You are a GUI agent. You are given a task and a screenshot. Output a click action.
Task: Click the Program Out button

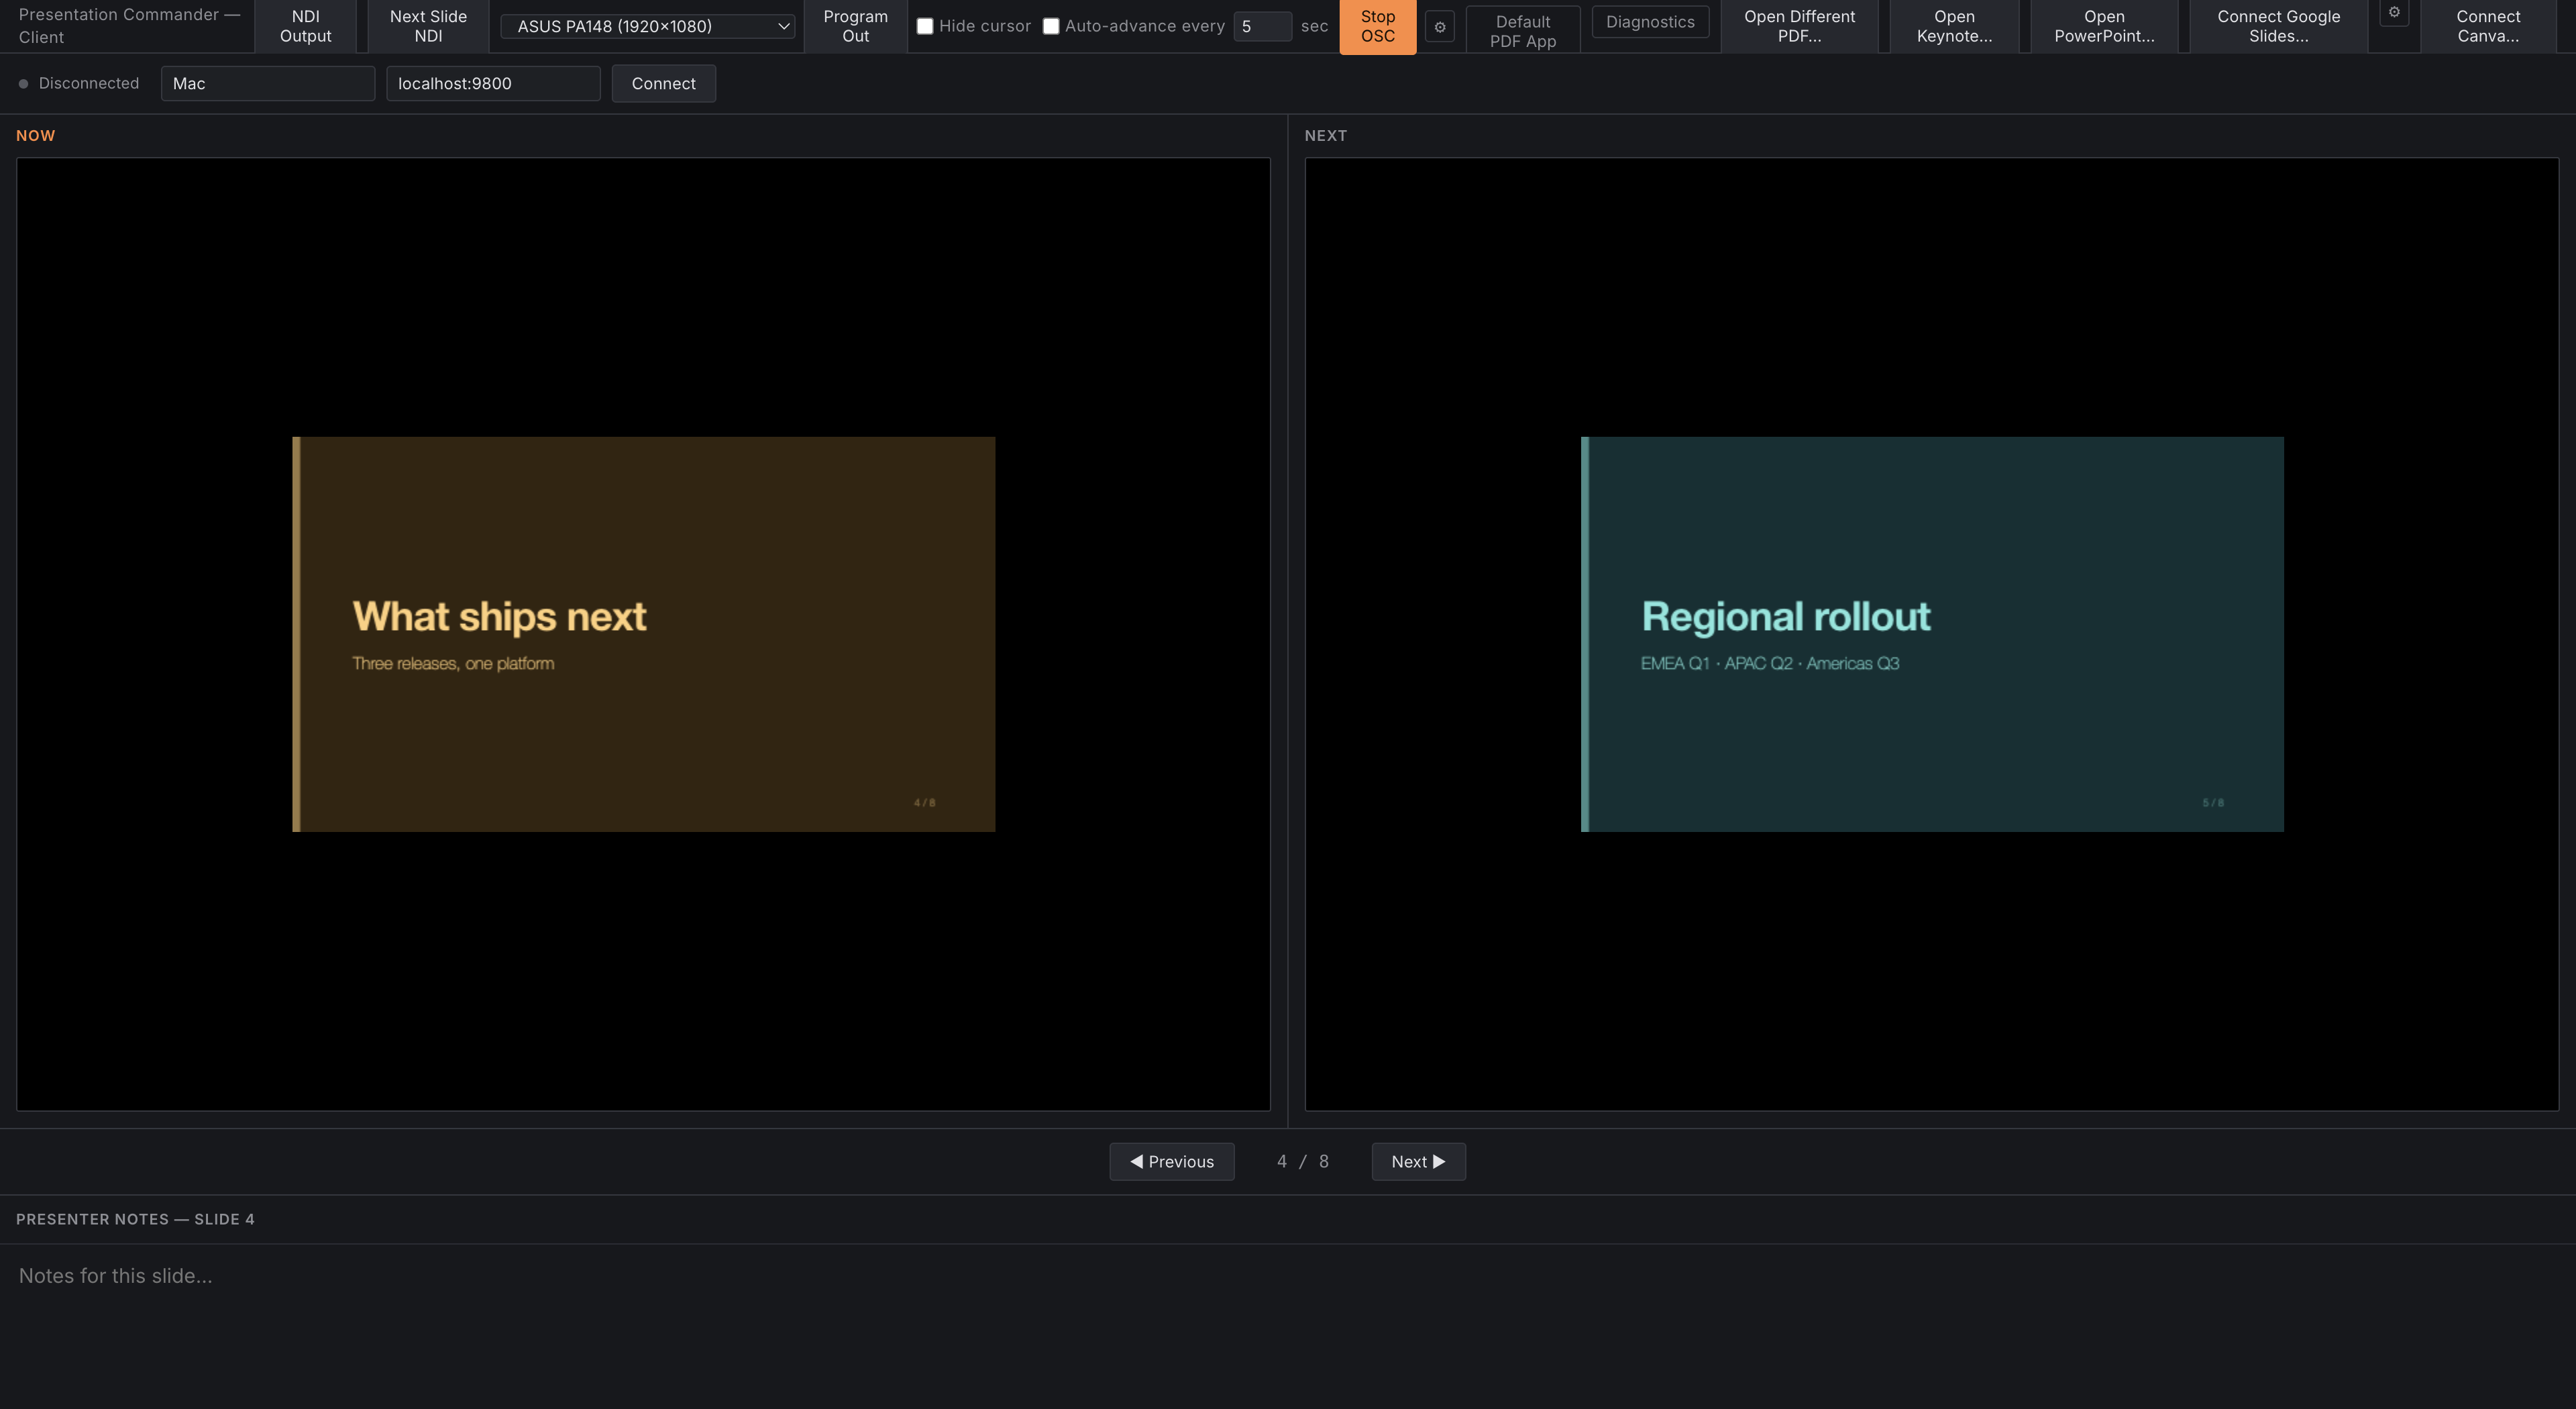point(855,26)
